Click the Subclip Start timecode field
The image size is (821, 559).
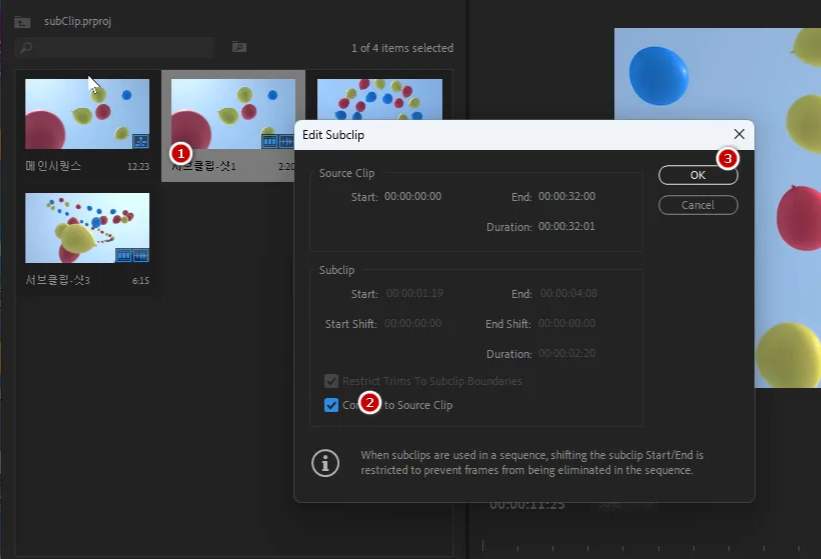[x=413, y=294]
